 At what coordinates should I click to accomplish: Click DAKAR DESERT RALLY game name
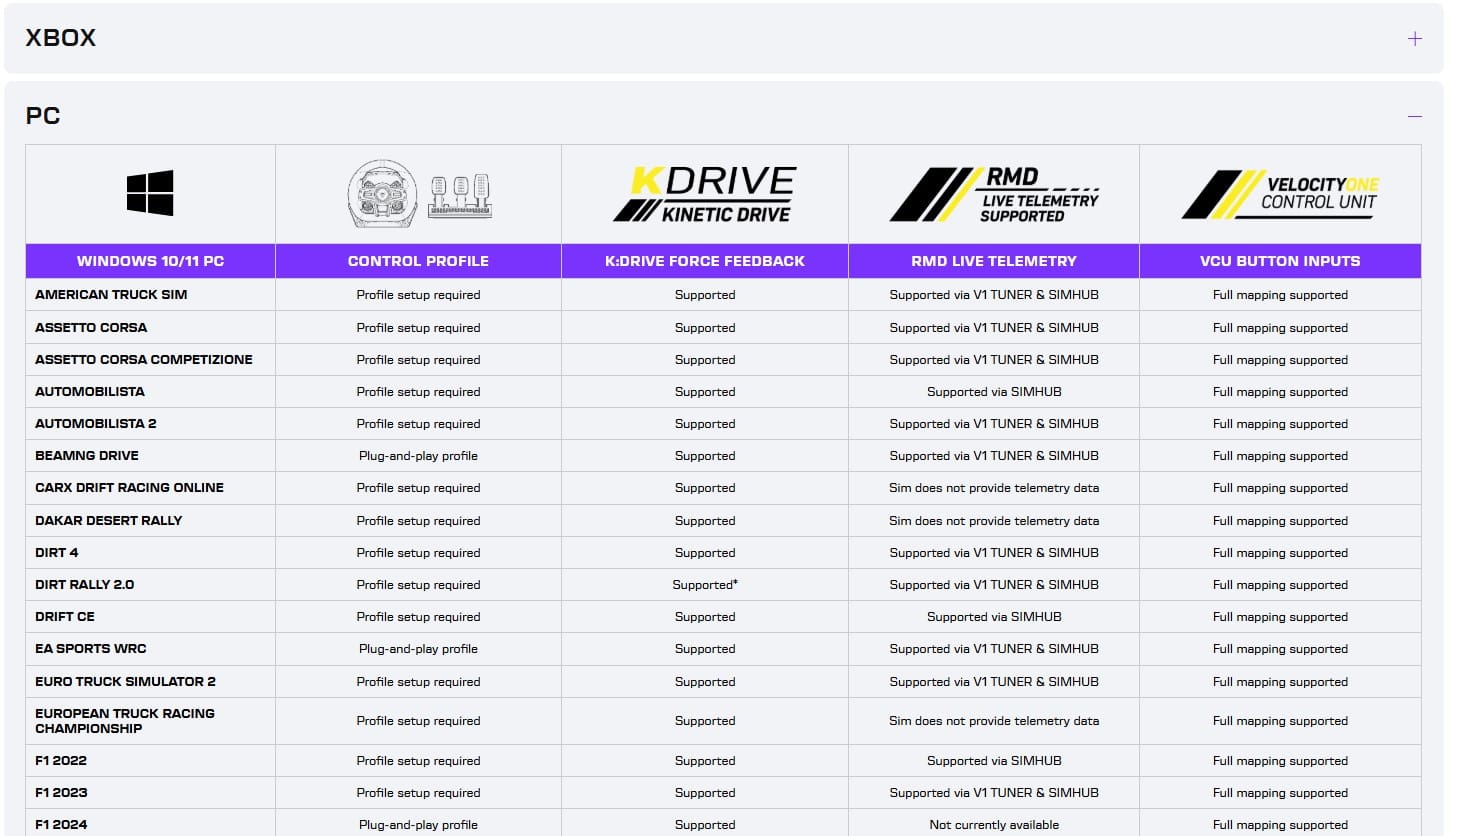(x=109, y=521)
